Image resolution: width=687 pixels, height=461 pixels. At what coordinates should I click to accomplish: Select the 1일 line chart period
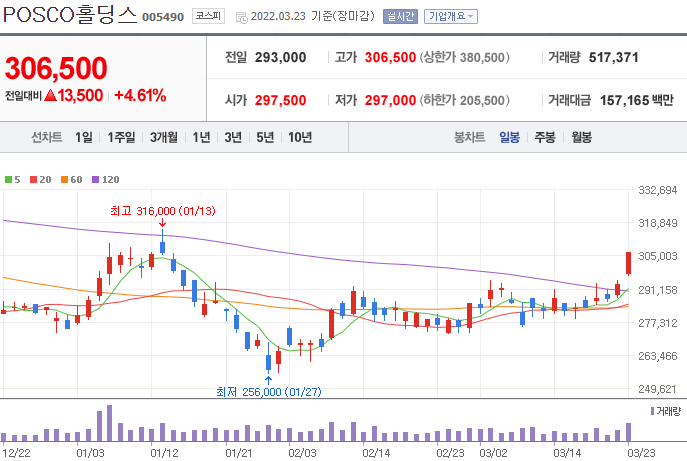(x=83, y=138)
